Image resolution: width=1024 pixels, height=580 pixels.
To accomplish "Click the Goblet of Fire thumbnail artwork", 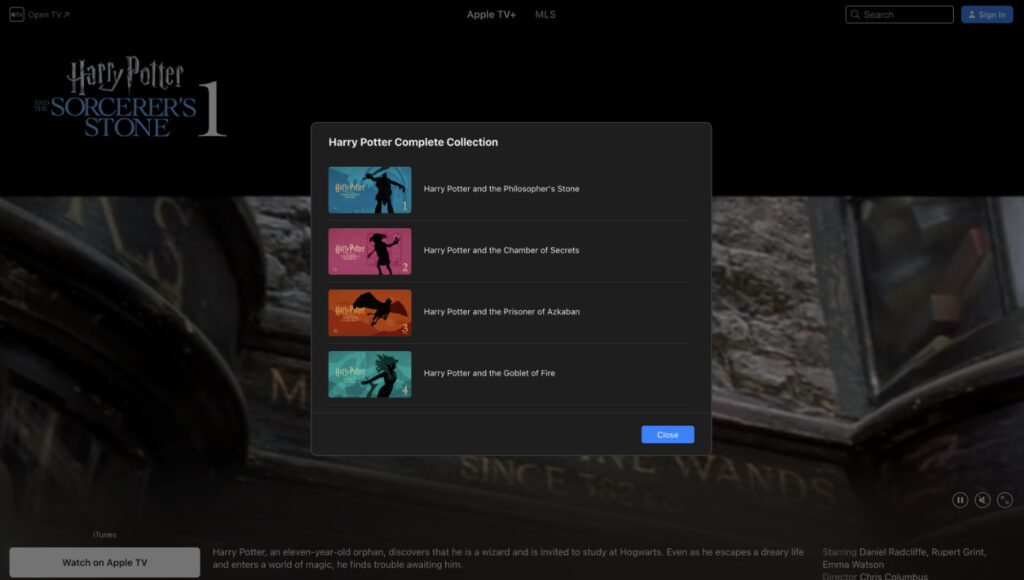I will (370, 373).
